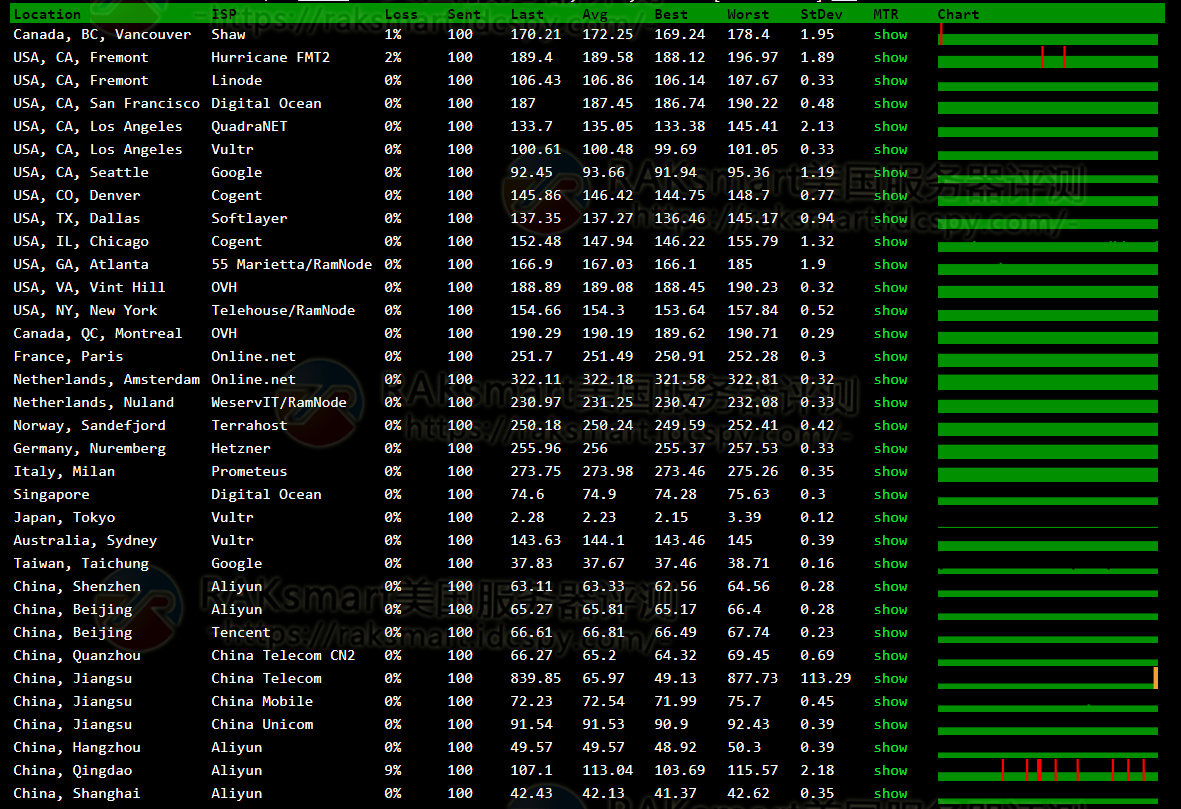Select the Worst column header
The image size is (1181, 809).
pos(748,14)
